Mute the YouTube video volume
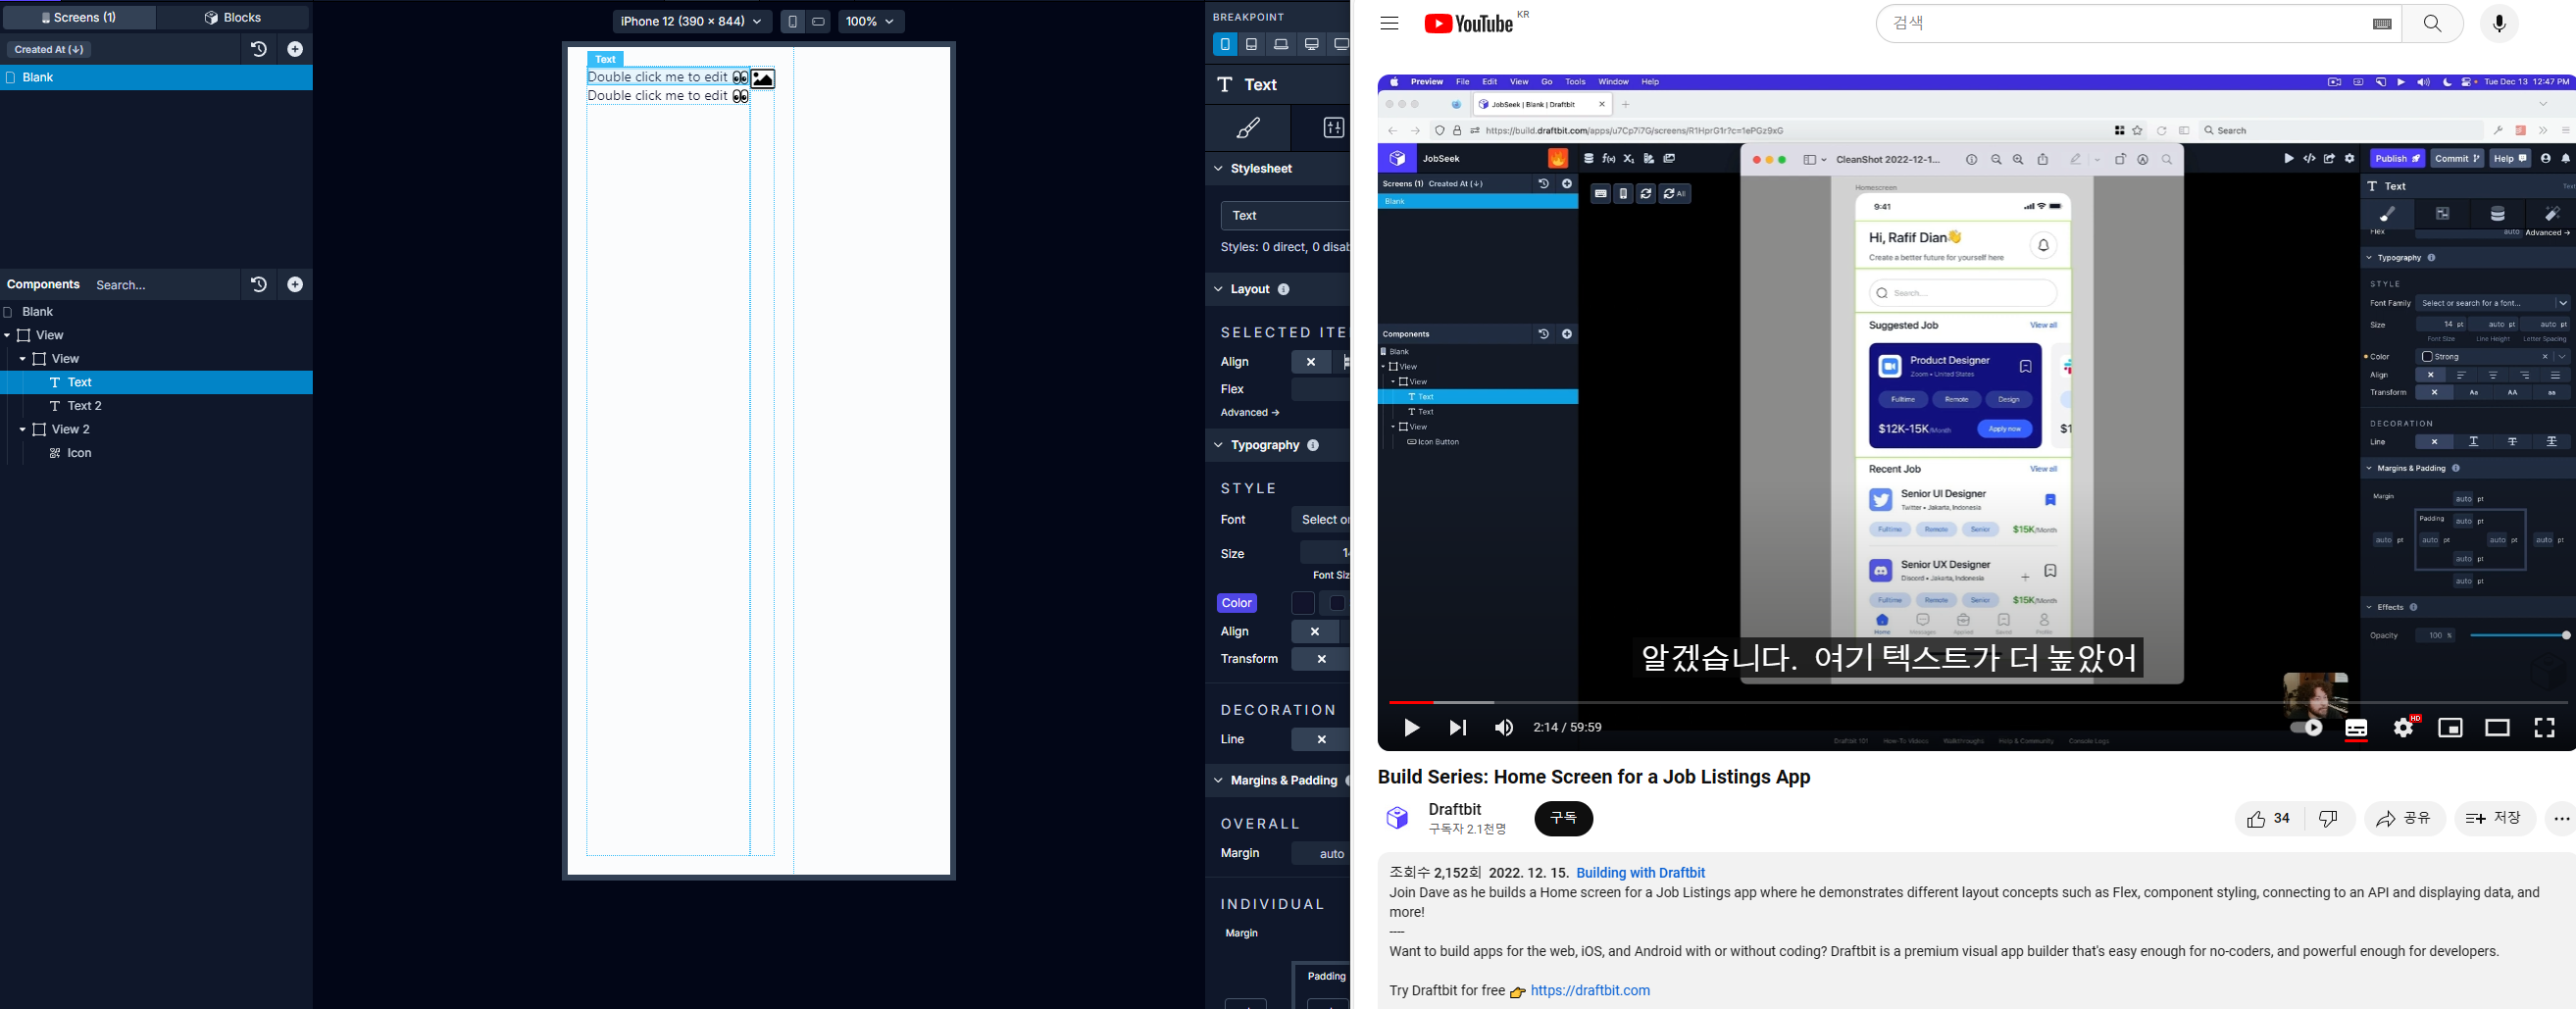Viewport: 2576px width, 1009px height. pyautogui.click(x=1503, y=728)
